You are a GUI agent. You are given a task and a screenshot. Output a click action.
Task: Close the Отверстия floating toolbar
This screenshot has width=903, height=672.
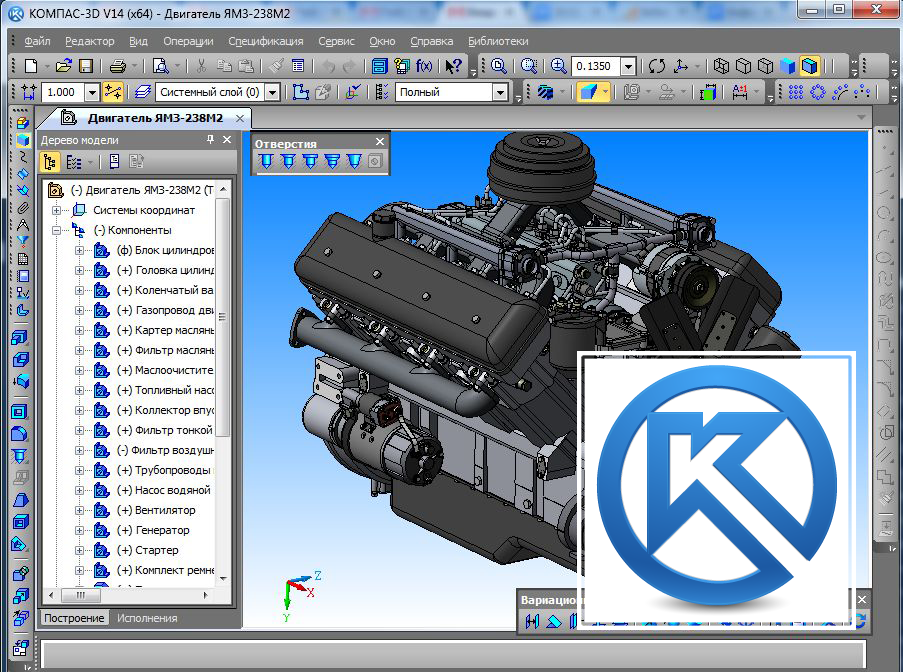tap(380, 143)
